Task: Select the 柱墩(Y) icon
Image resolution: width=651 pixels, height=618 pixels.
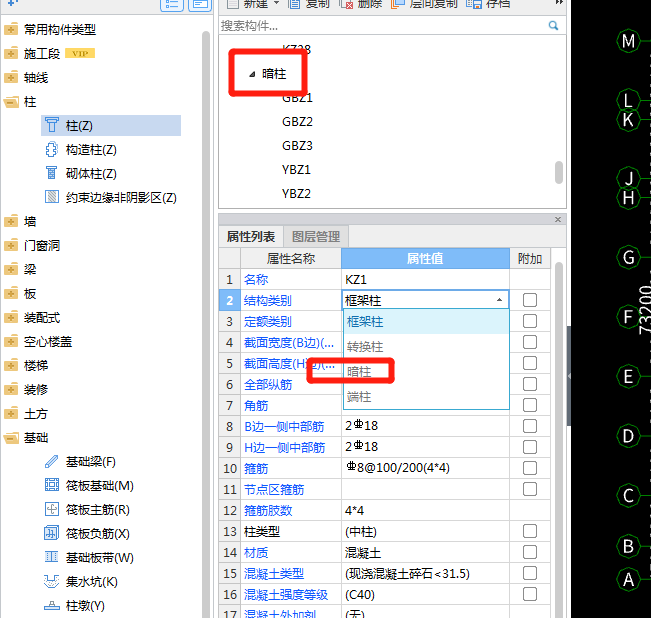Action: point(51,605)
